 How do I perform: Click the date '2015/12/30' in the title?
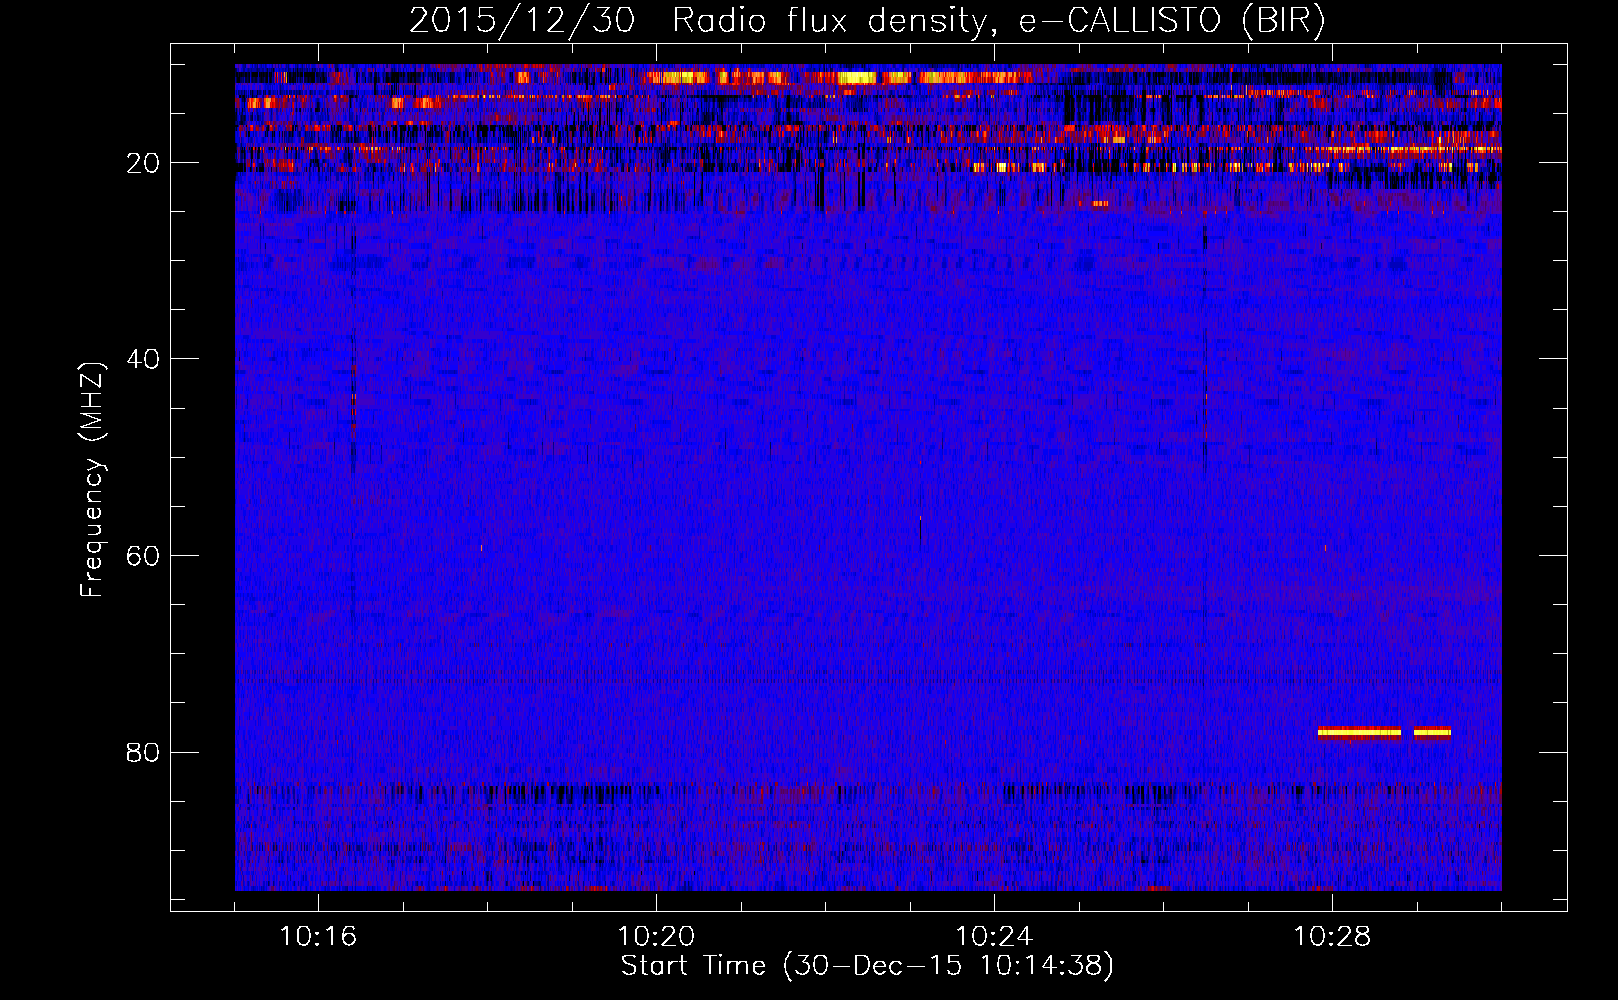point(521,21)
